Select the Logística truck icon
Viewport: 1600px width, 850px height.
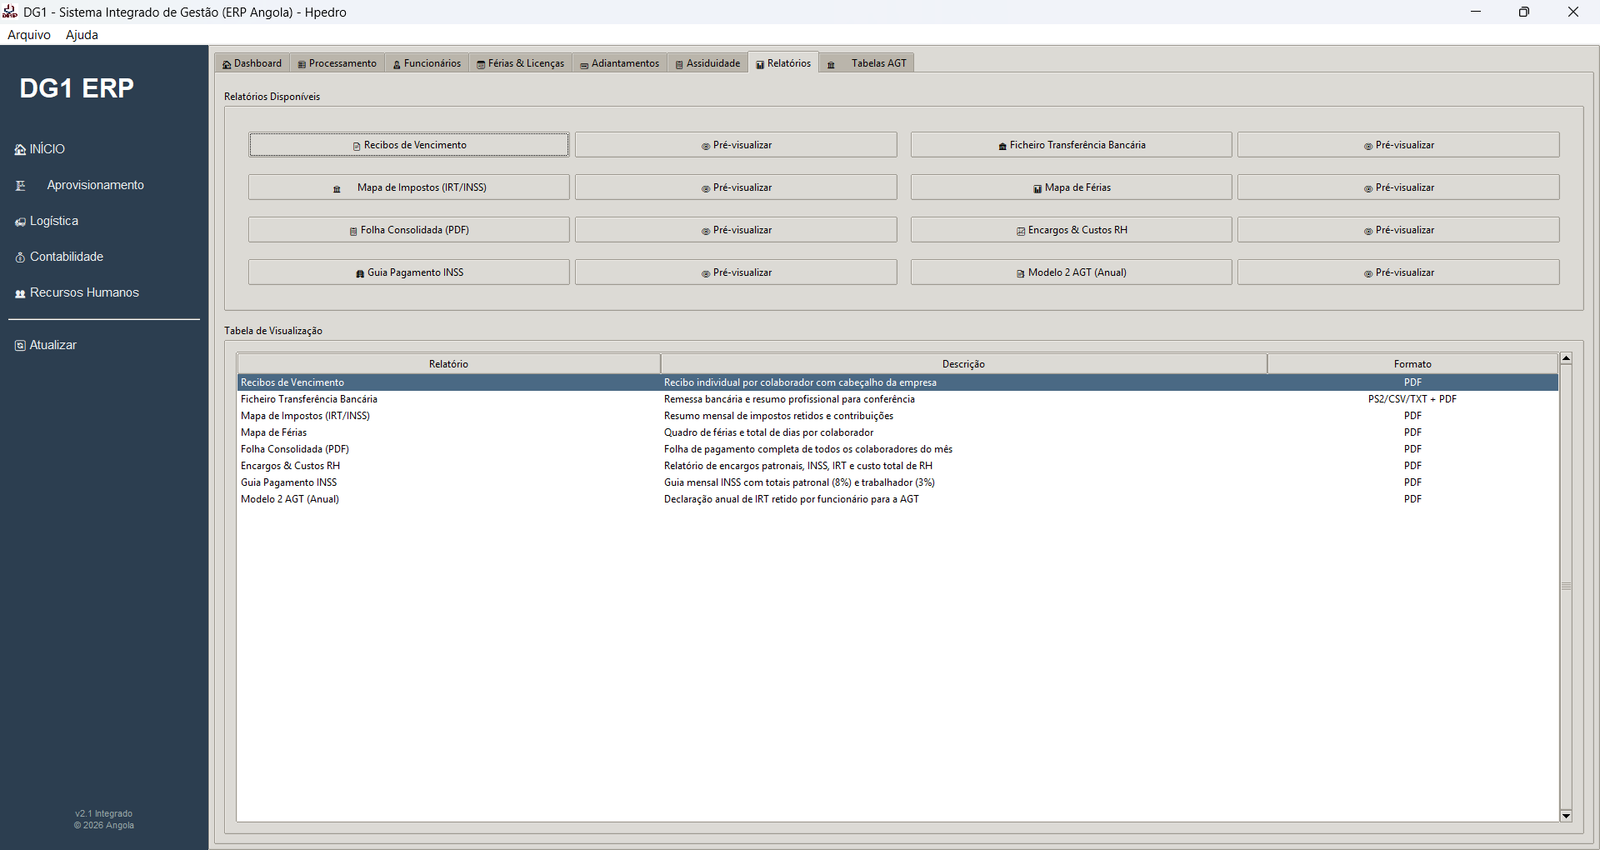click(20, 222)
